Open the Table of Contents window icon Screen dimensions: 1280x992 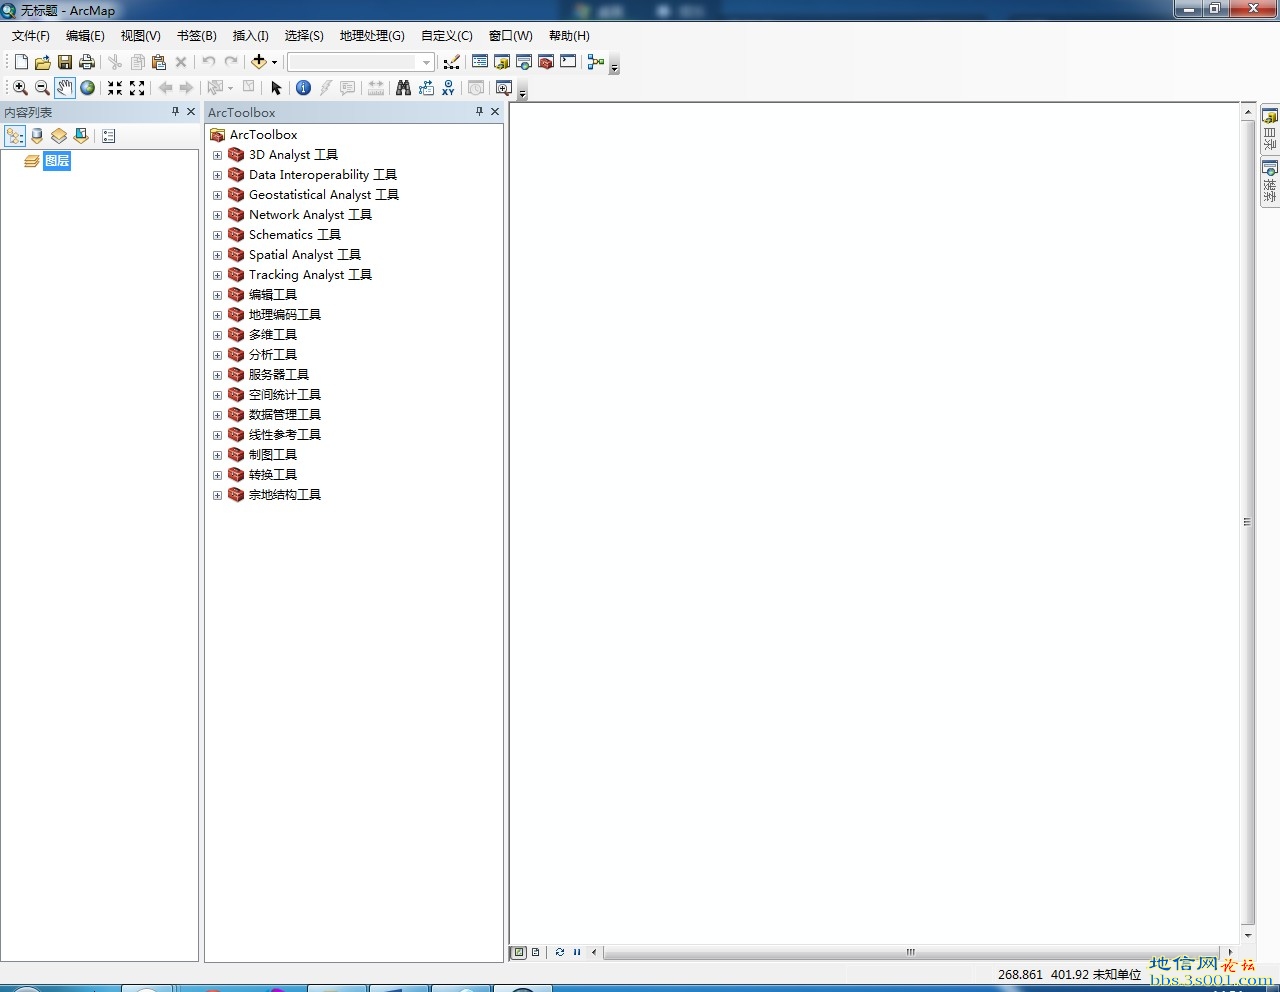tap(480, 62)
